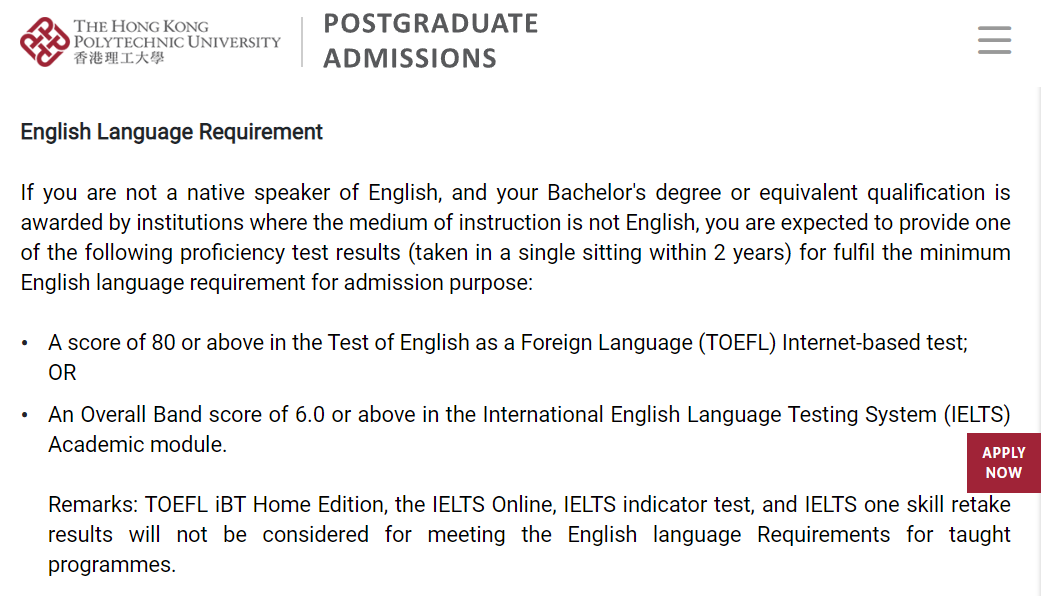Click the red PolyU knot logo emblem
This screenshot has height=596, width=1041.
(44, 42)
